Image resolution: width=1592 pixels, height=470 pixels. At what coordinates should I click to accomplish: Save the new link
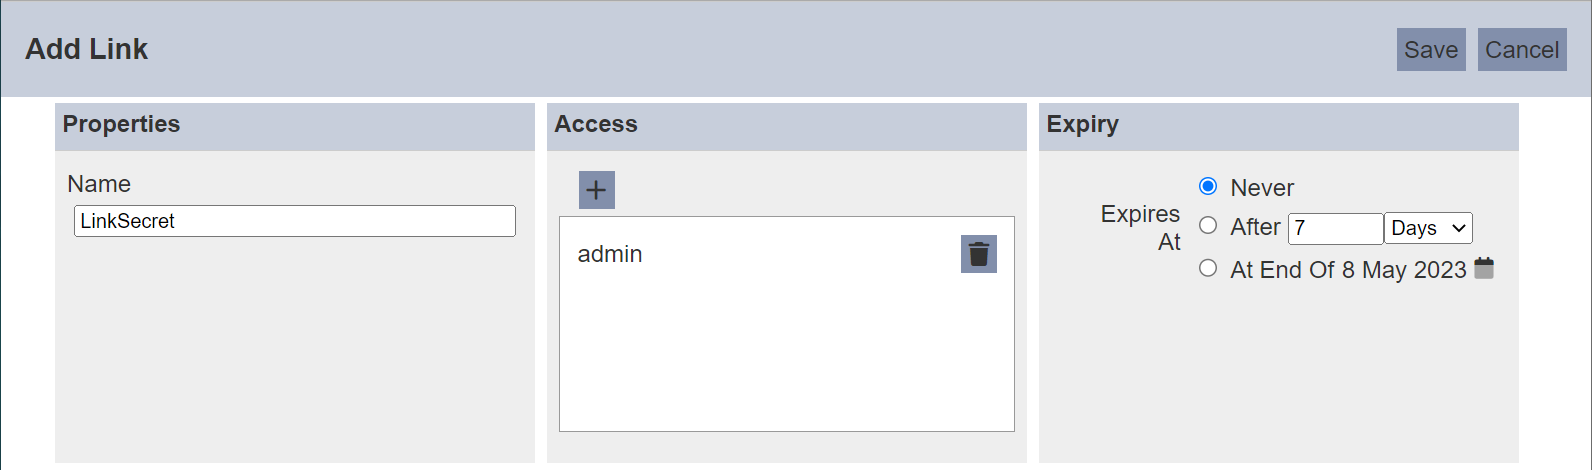[1431, 49]
